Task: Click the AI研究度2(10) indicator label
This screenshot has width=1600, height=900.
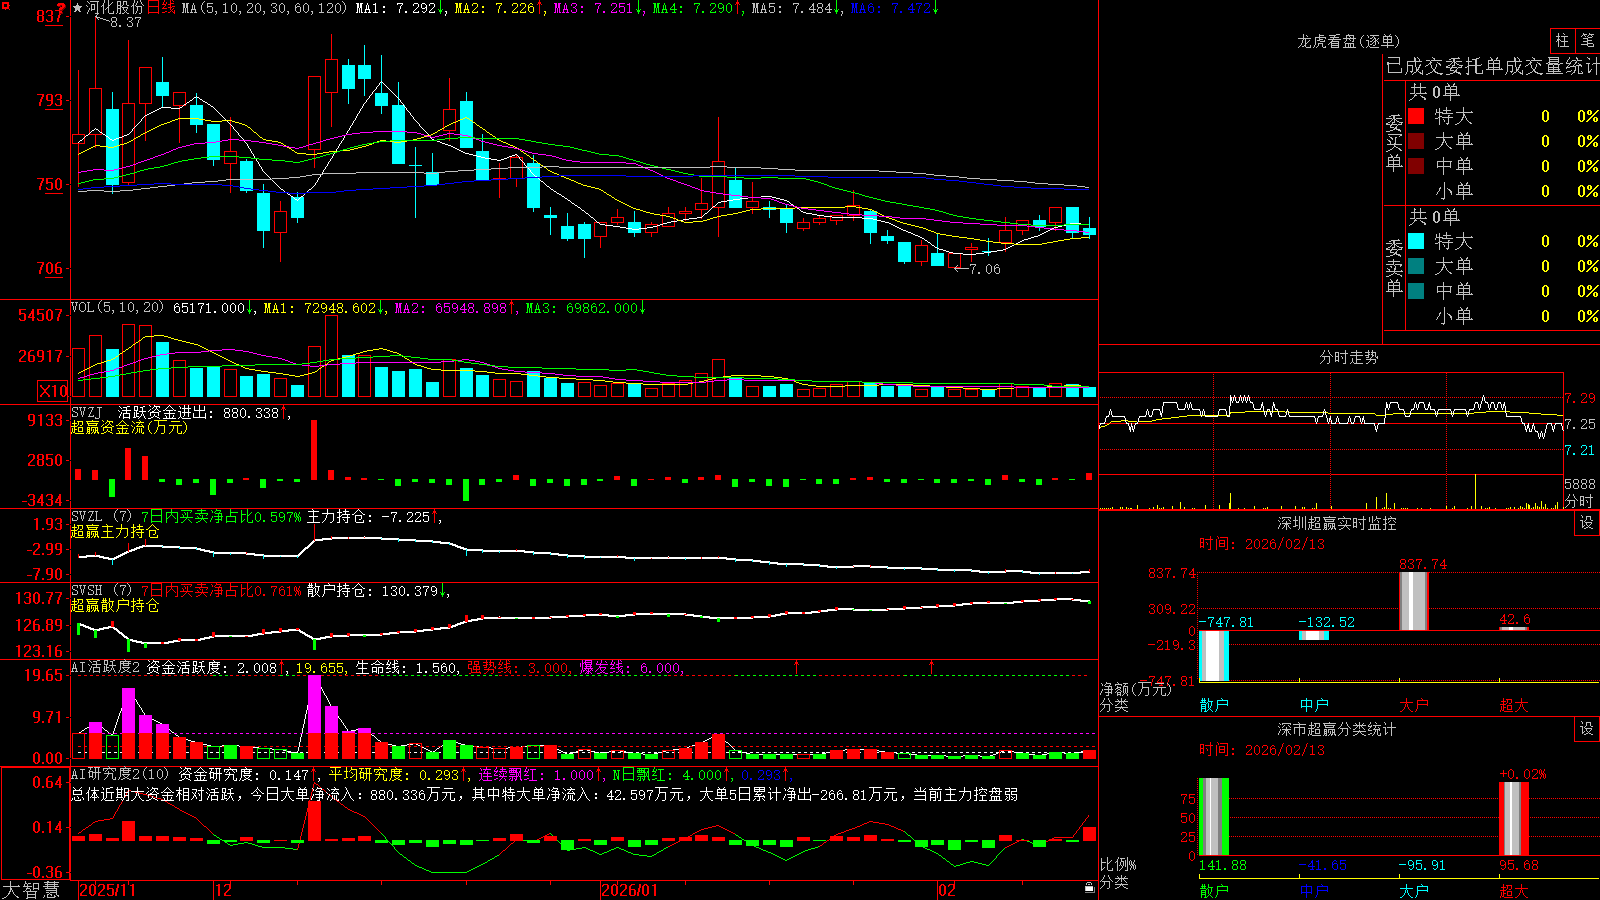Action: coord(121,774)
